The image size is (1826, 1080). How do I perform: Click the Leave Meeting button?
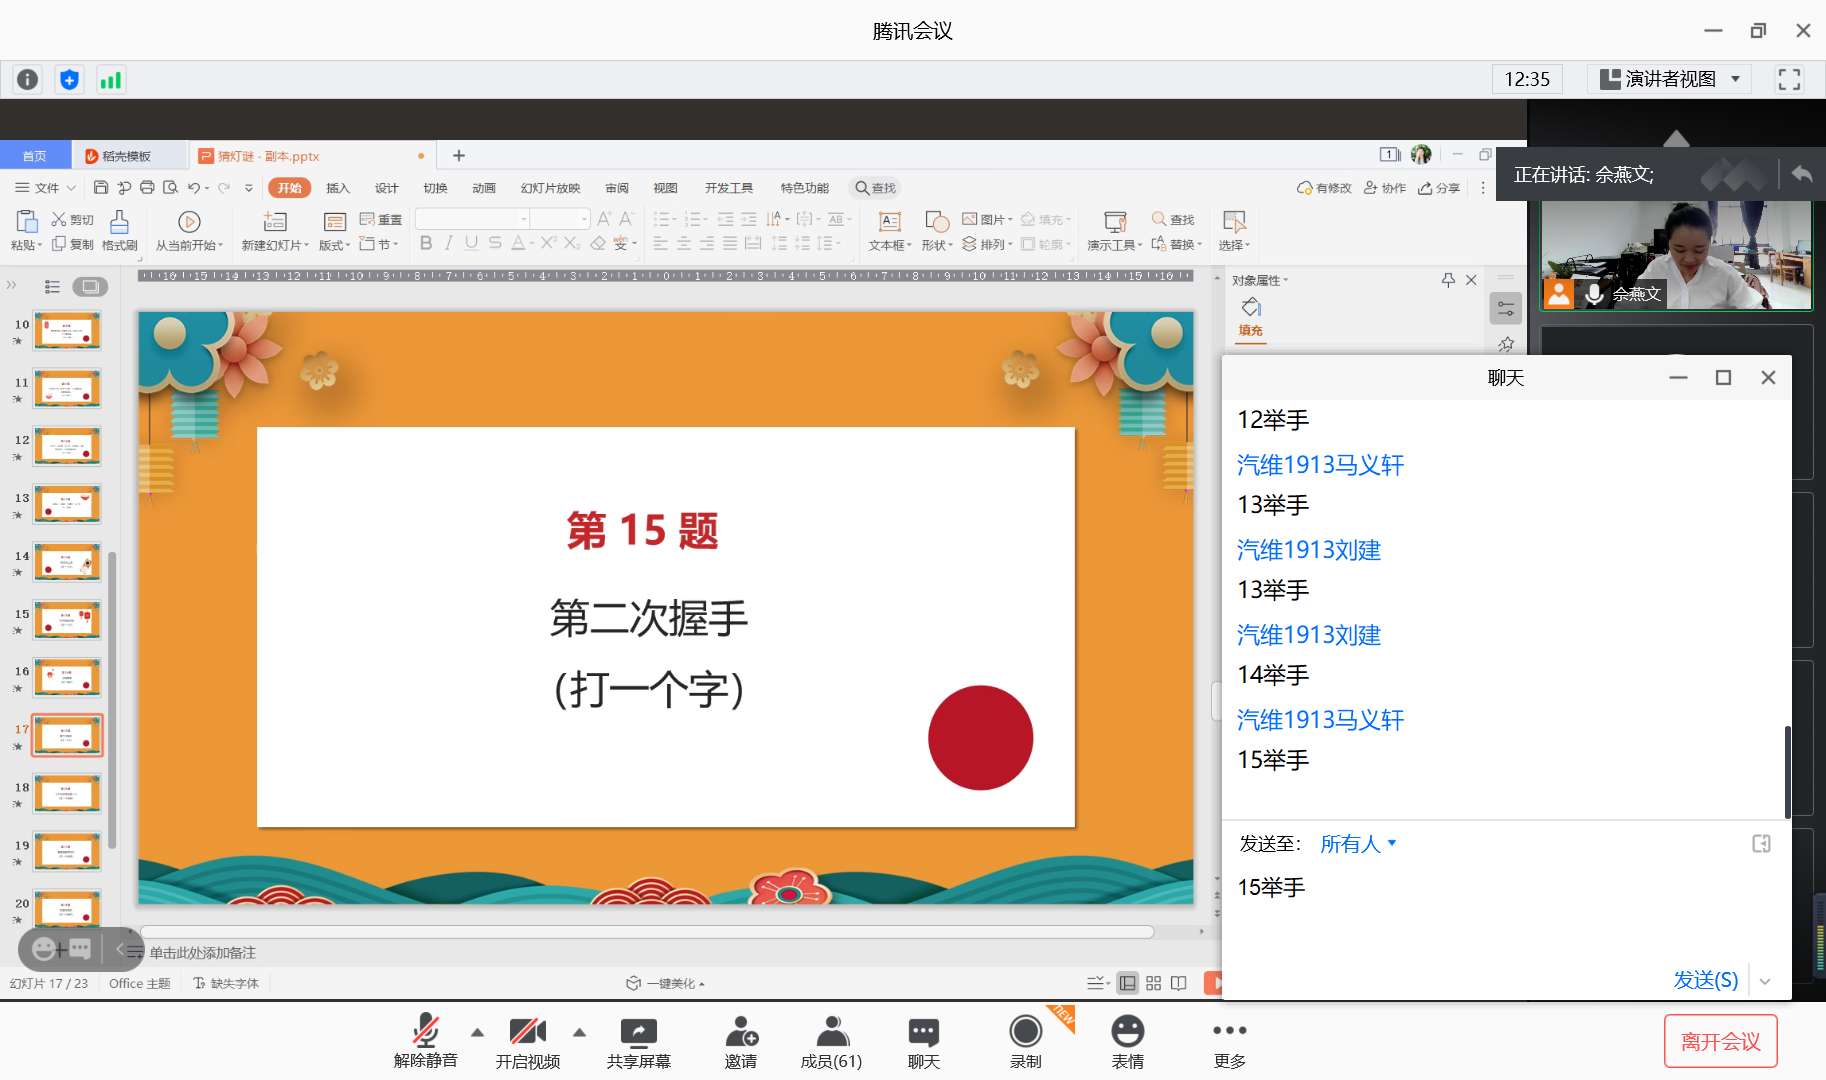(1720, 1041)
